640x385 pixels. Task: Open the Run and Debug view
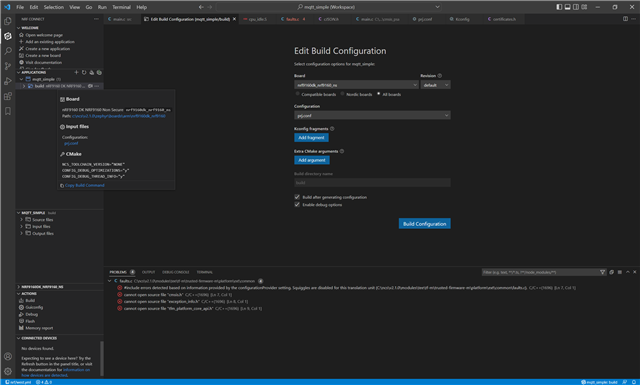[x=8, y=81]
